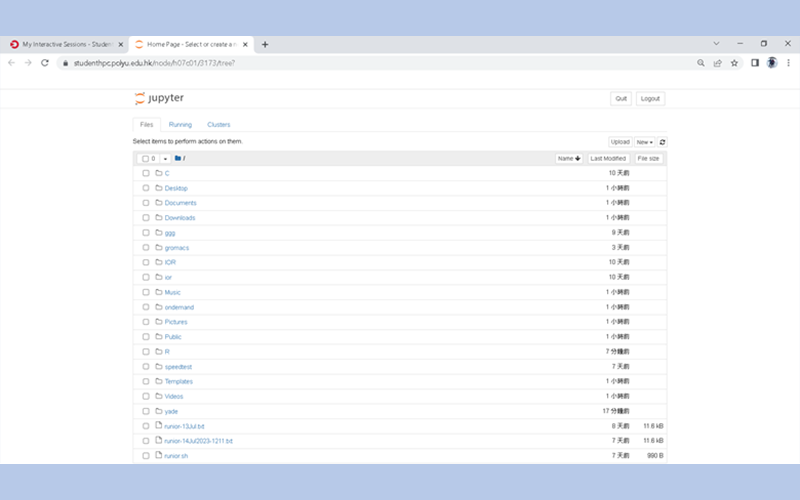Expand the select-all dropdown arrow

point(164,158)
